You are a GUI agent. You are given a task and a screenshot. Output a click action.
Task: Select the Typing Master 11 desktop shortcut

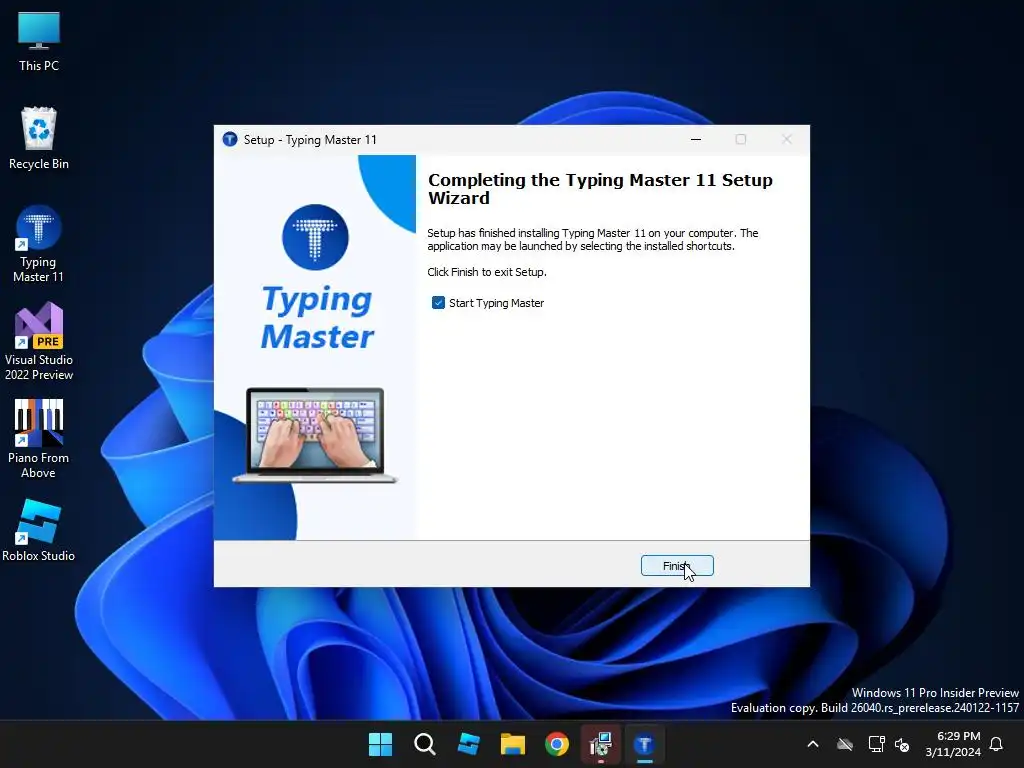39,244
